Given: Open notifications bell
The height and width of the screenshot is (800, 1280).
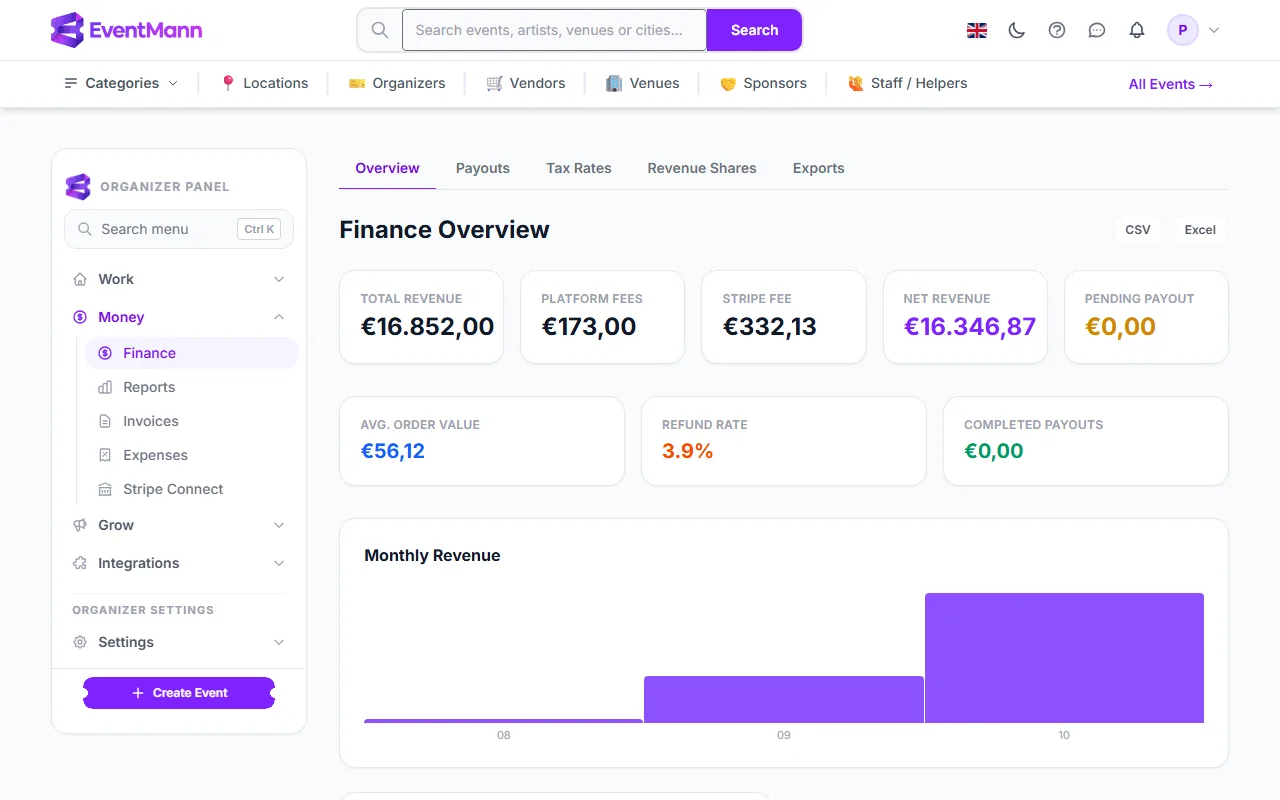Looking at the screenshot, I should pos(1137,30).
